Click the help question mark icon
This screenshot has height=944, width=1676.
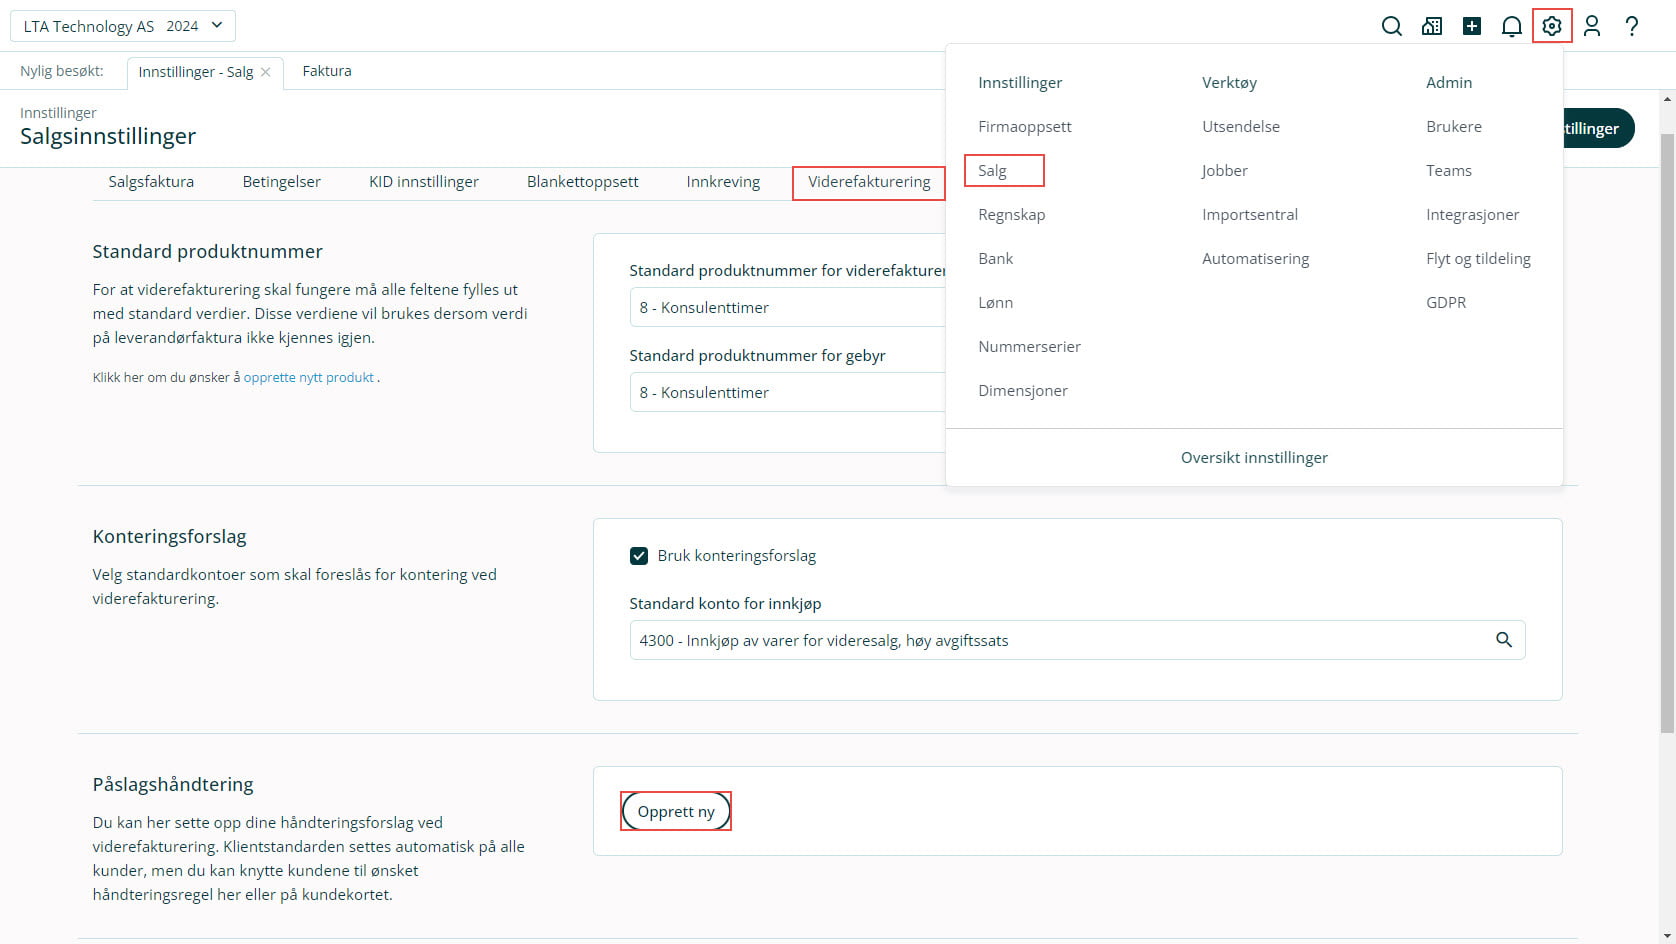[x=1632, y=27]
